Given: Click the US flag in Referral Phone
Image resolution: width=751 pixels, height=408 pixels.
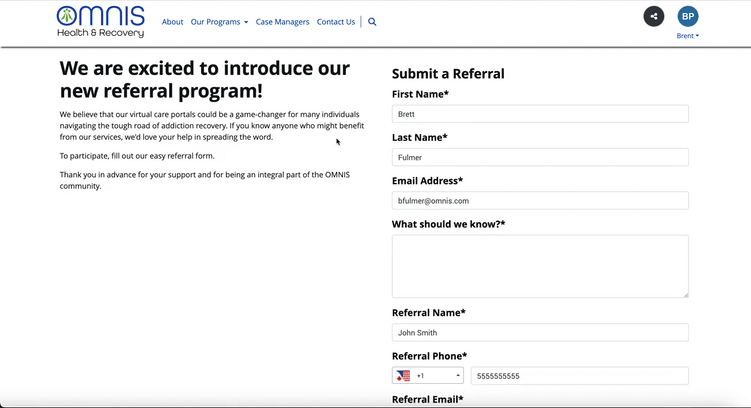Looking at the screenshot, I should [403, 376].
